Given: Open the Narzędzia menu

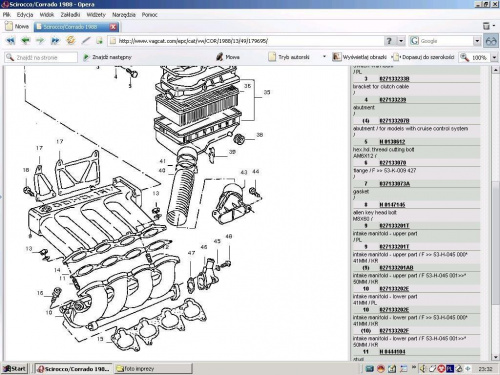Looking at the screenshot, I should point(124,15).
